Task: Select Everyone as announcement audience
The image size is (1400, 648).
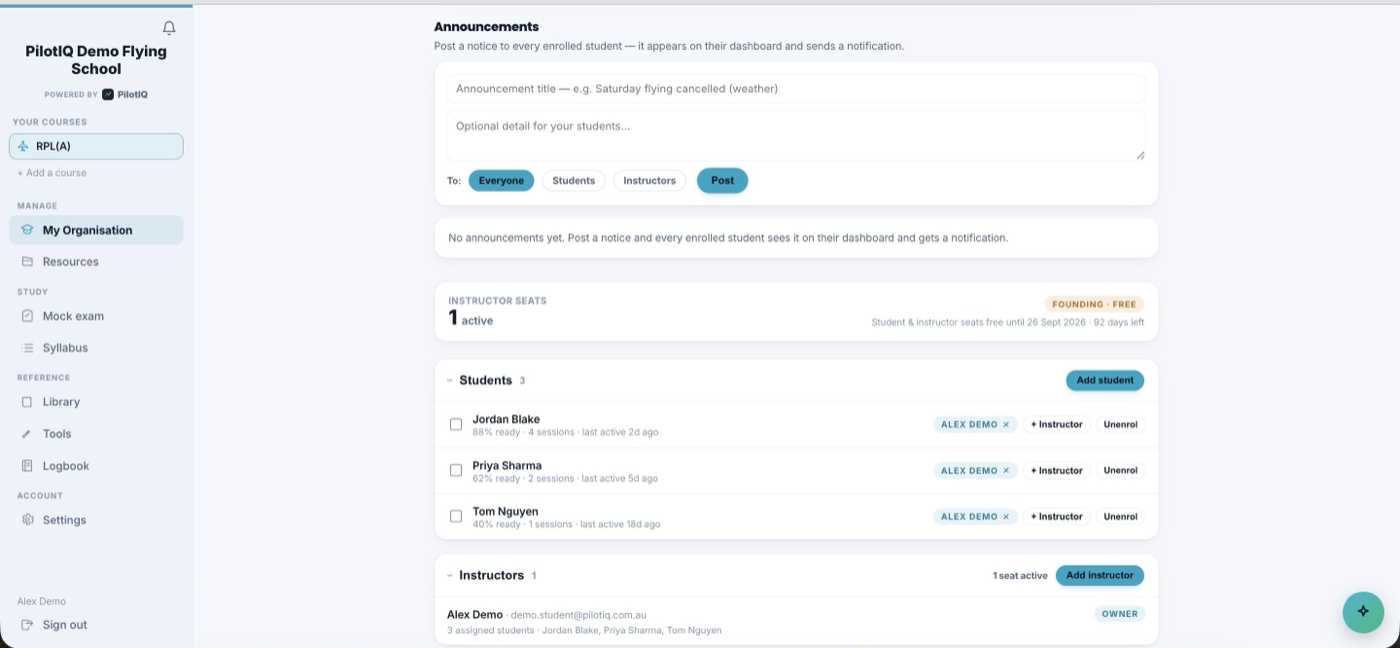Action: tap(501, 181)
